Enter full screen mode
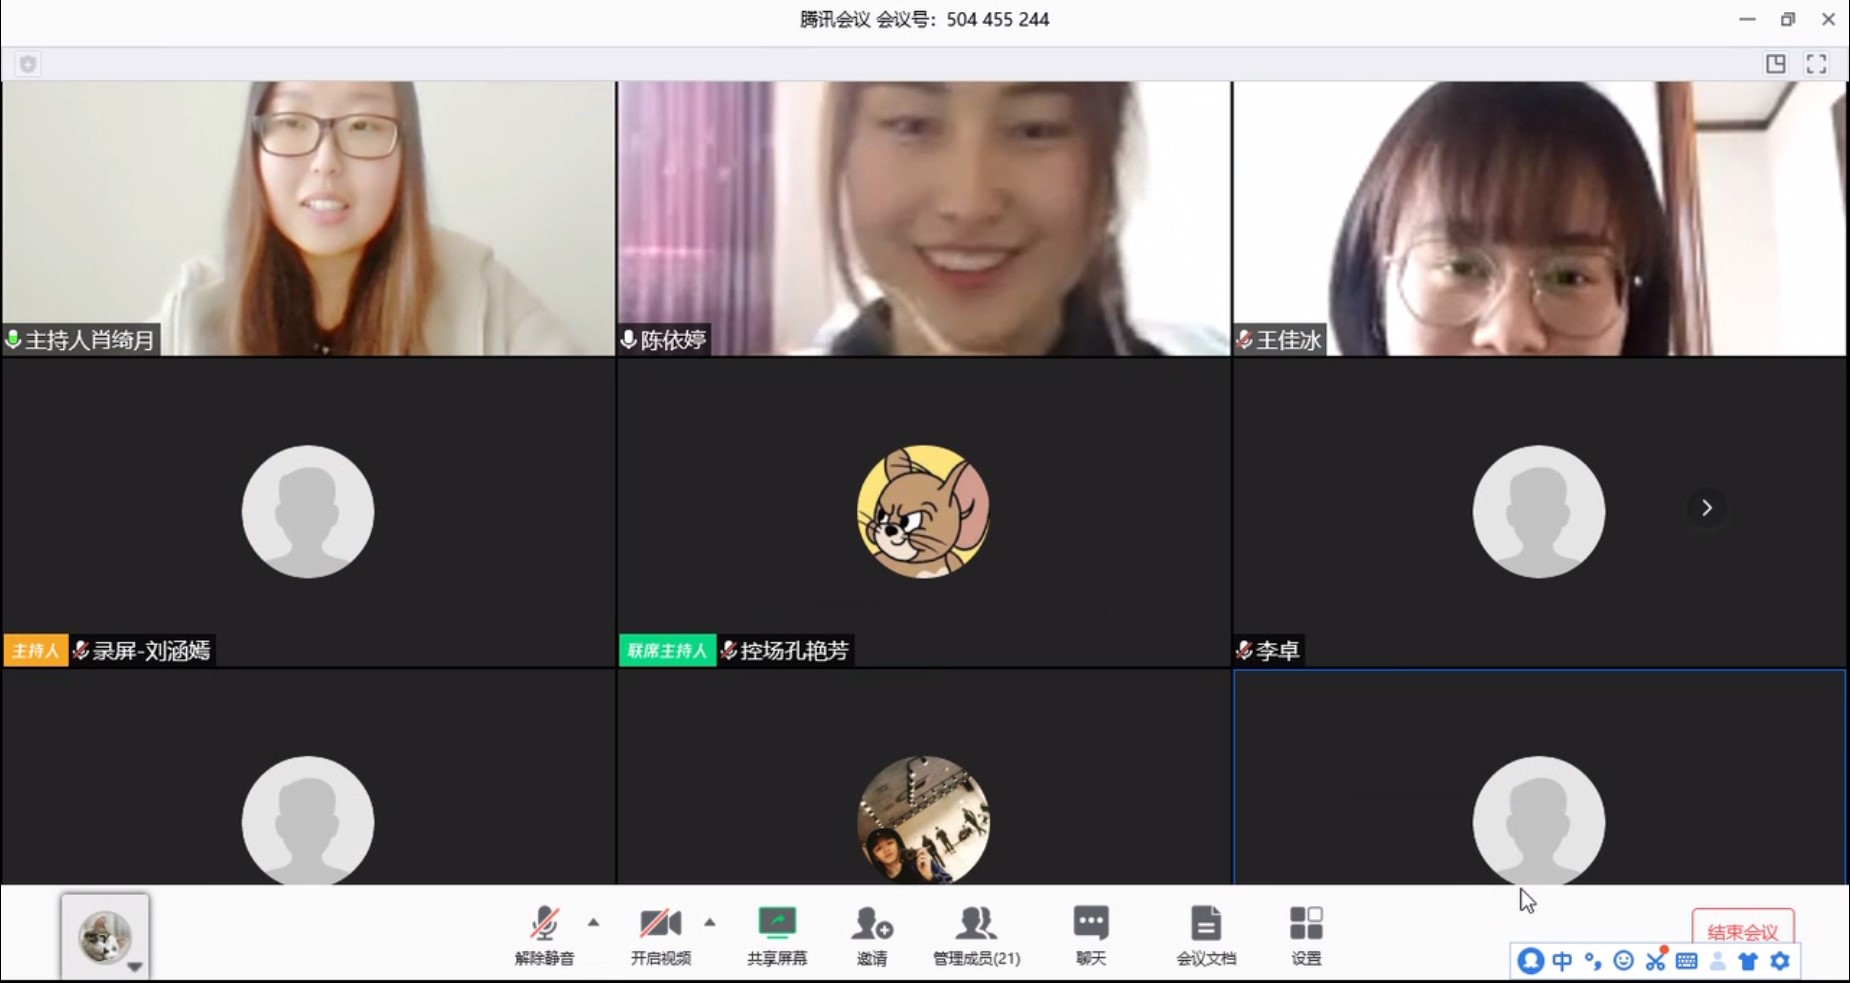Image resolution: width=1850 pixels, height=983 pixels. click(1816, 64)
